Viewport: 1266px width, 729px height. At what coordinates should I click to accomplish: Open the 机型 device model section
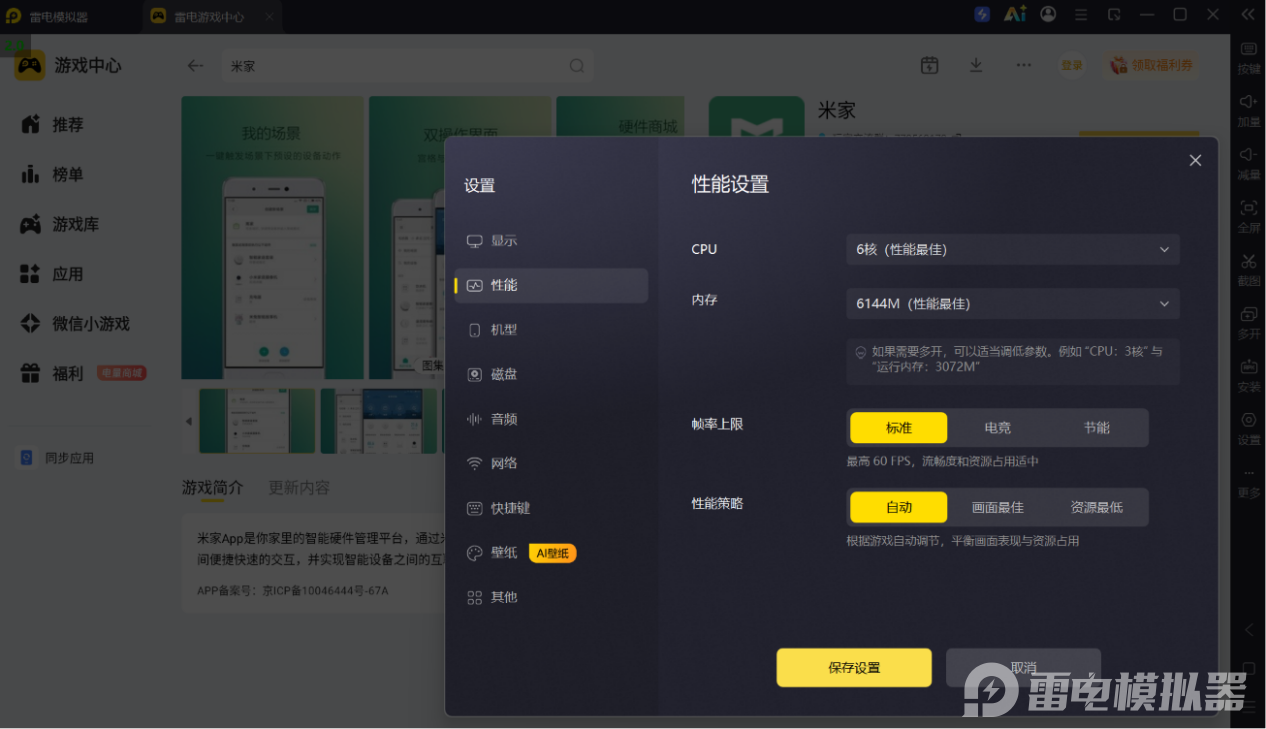point(551,330)
